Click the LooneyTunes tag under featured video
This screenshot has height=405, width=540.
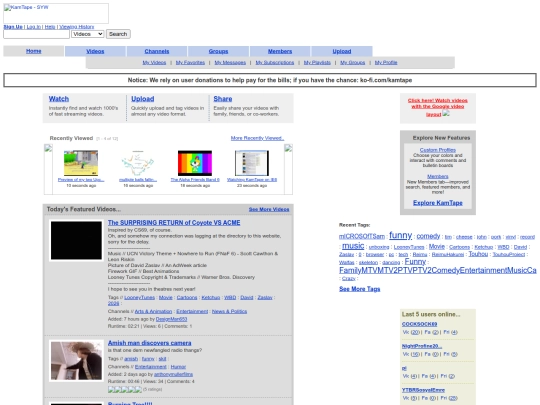click(x=139, y=298)
